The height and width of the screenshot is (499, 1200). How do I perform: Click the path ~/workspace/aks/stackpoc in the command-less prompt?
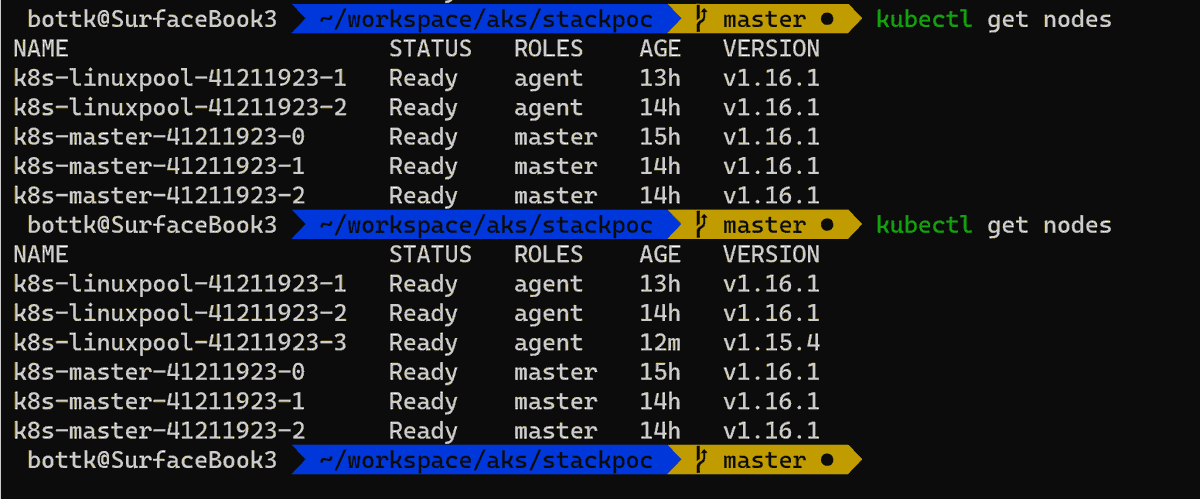(x=486, y=460)
